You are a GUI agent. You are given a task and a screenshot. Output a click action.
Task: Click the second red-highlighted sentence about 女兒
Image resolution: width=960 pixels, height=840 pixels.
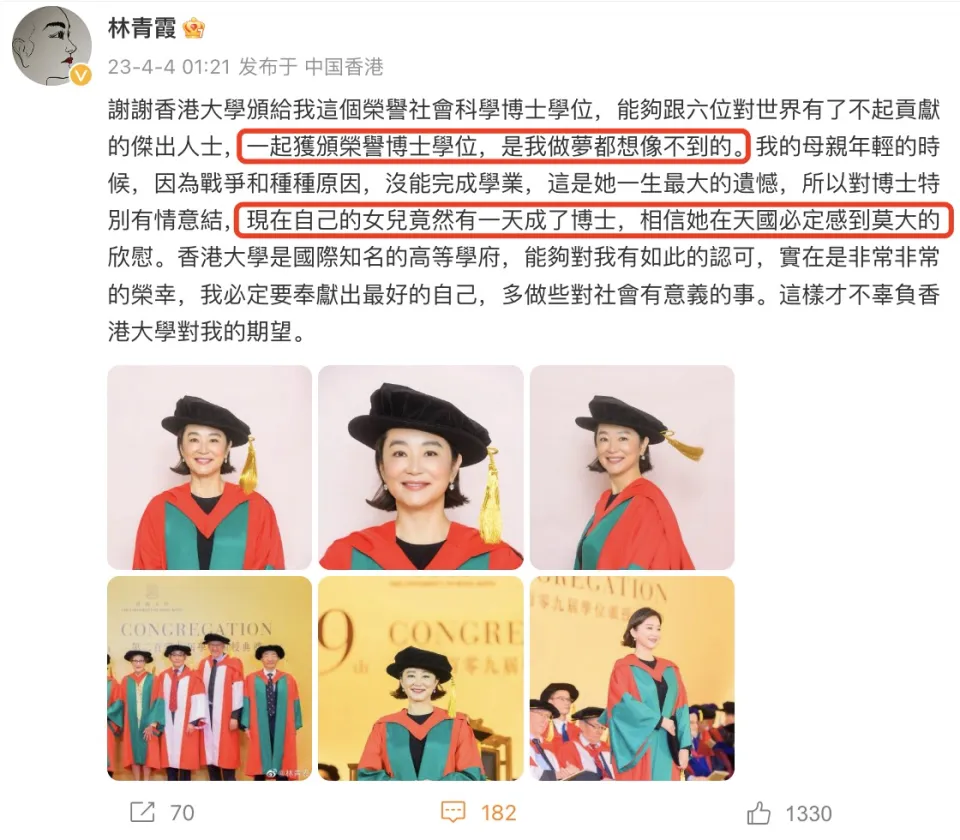[593, 220]
